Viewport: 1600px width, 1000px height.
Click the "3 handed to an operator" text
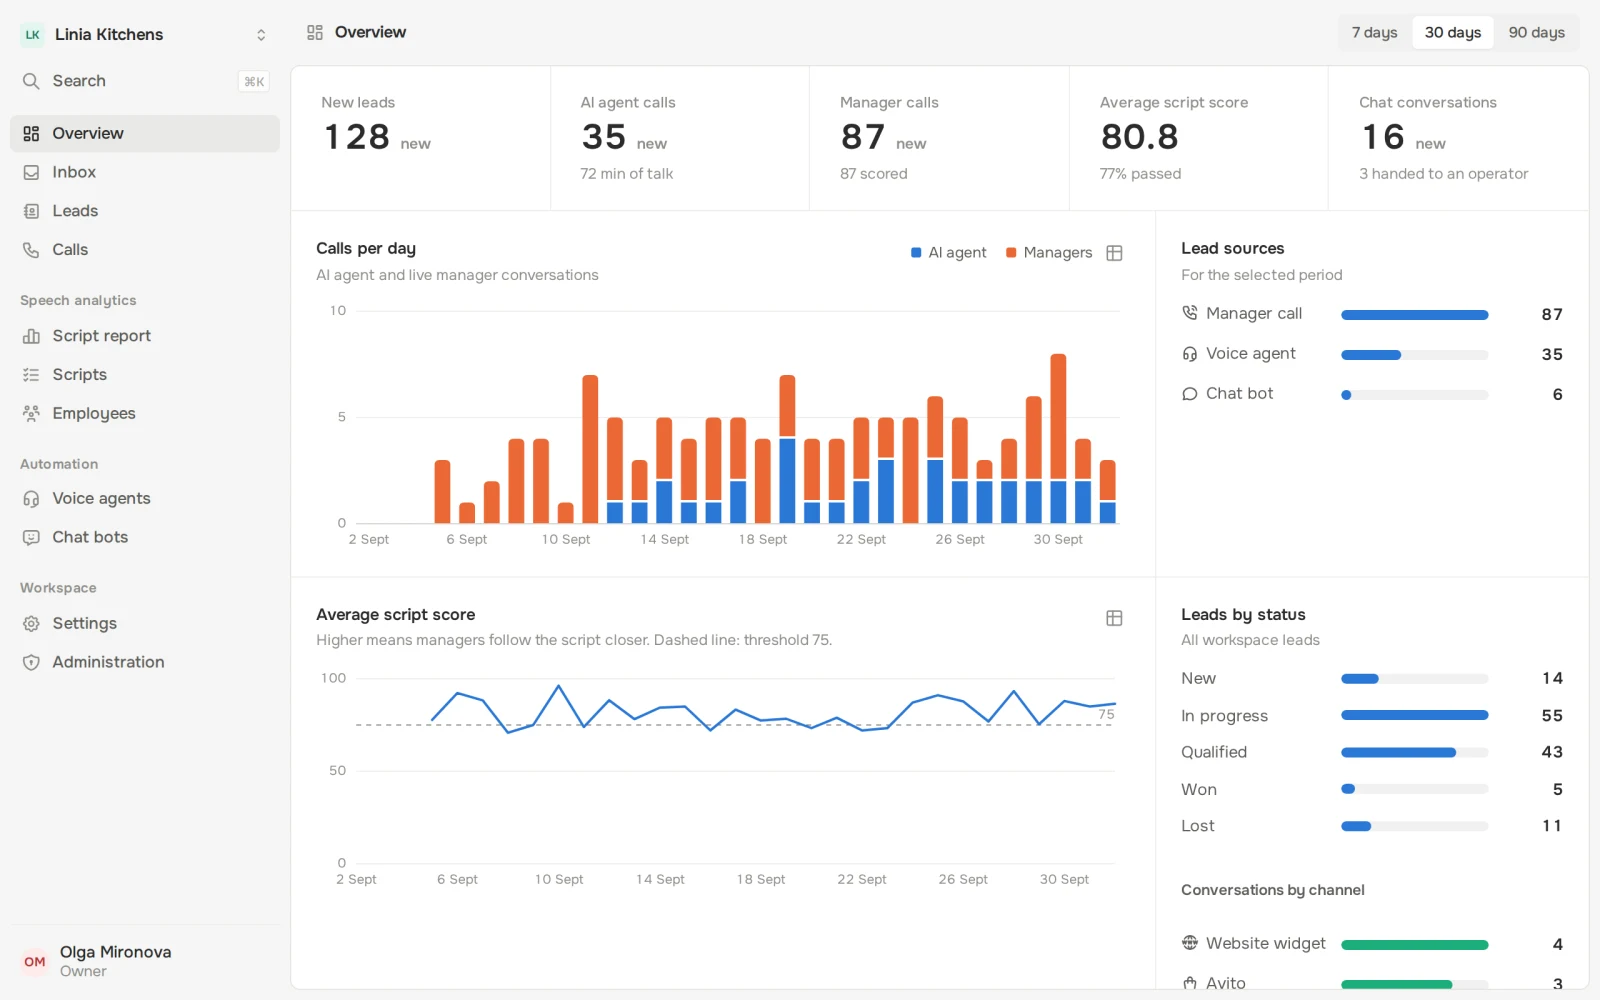tap(1443, 174)
